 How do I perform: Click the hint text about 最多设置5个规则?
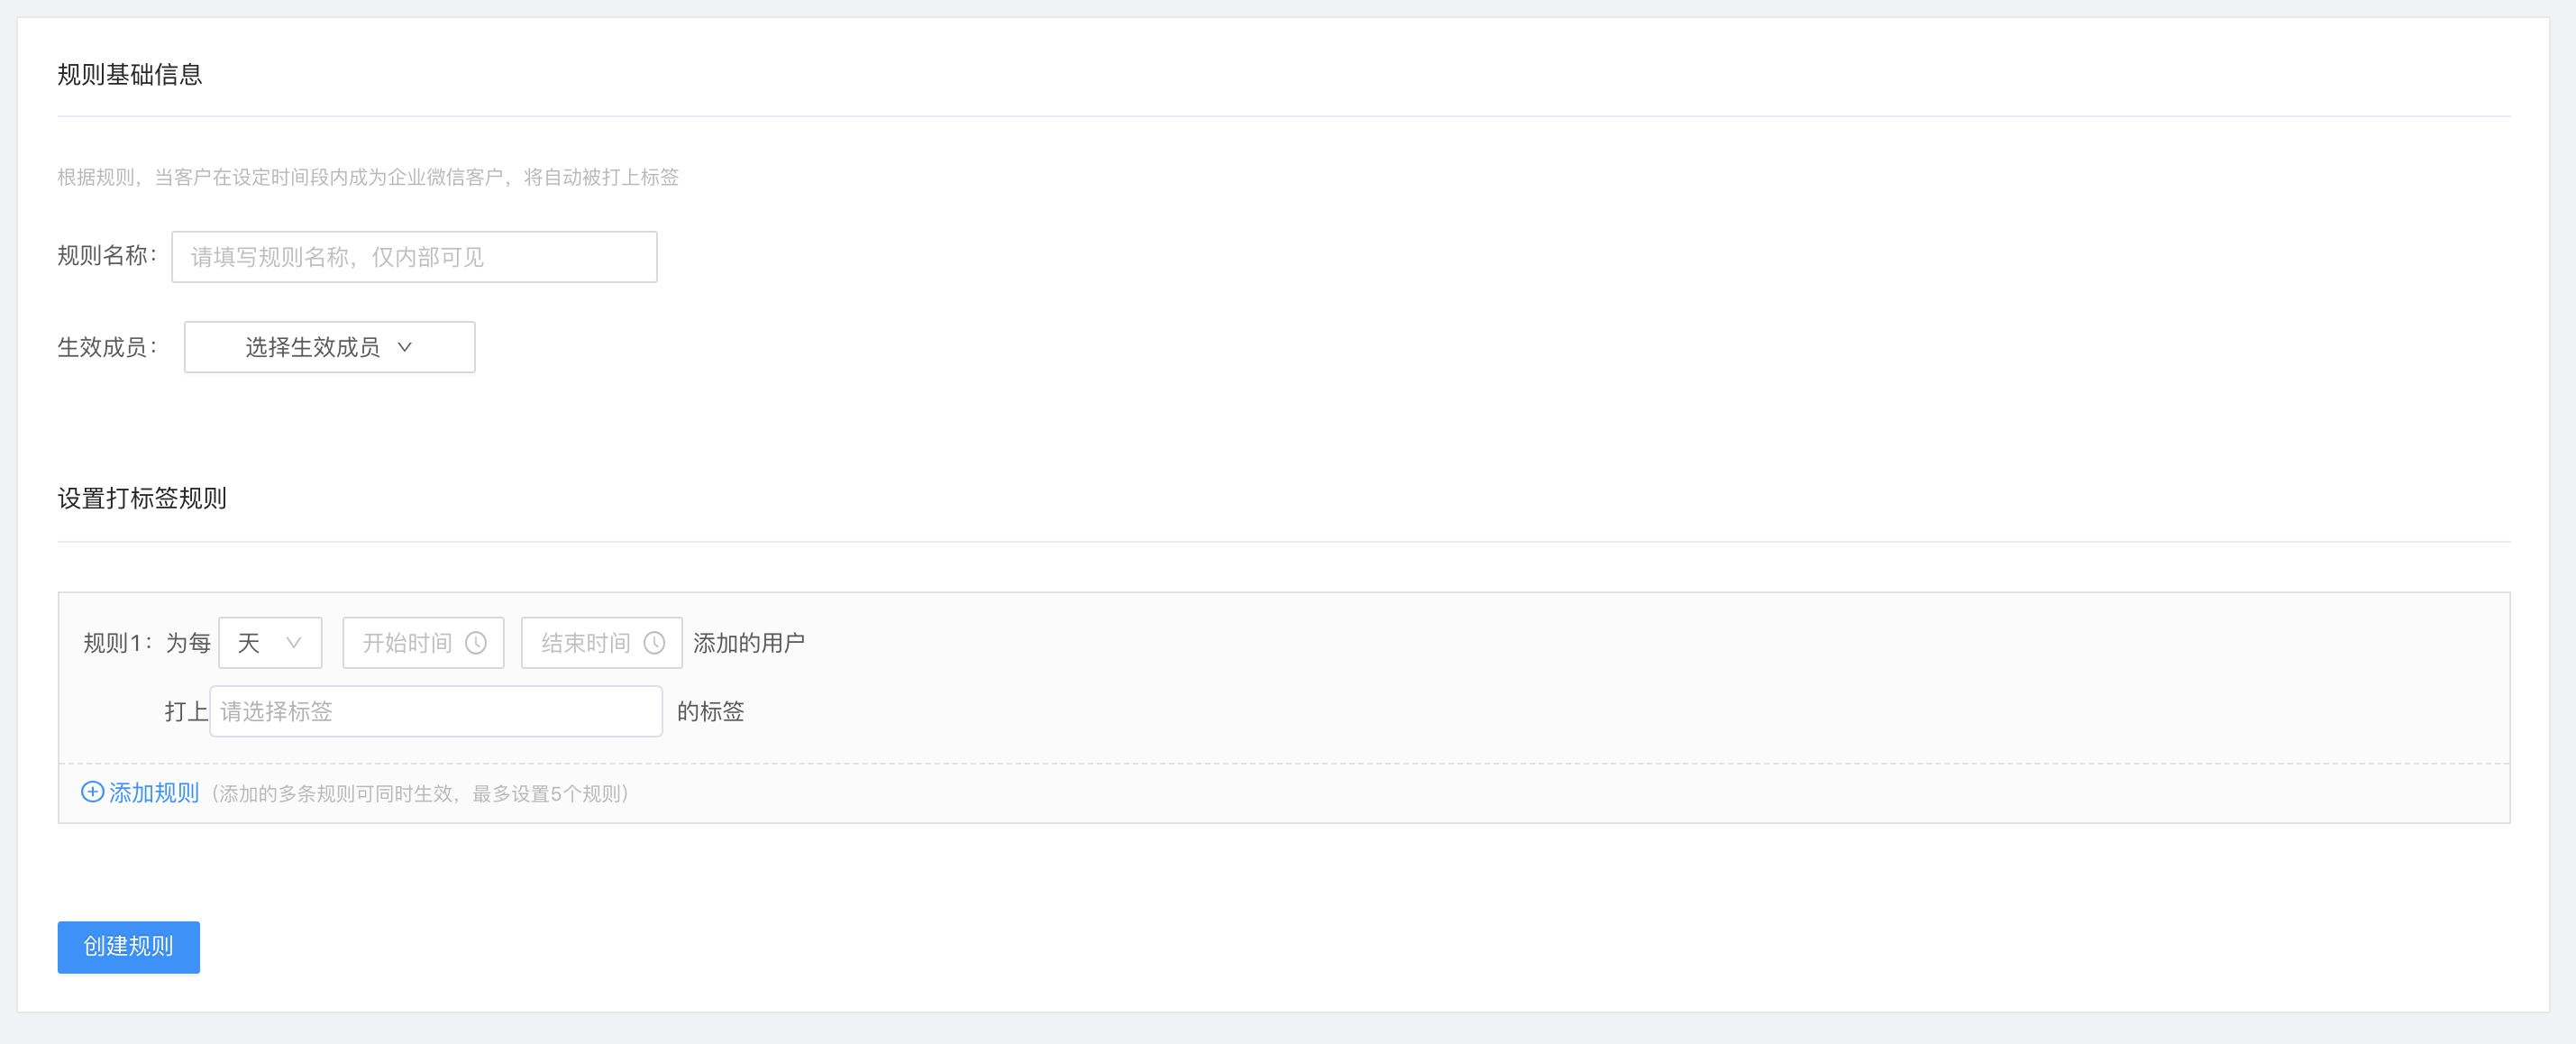(420, 794)
